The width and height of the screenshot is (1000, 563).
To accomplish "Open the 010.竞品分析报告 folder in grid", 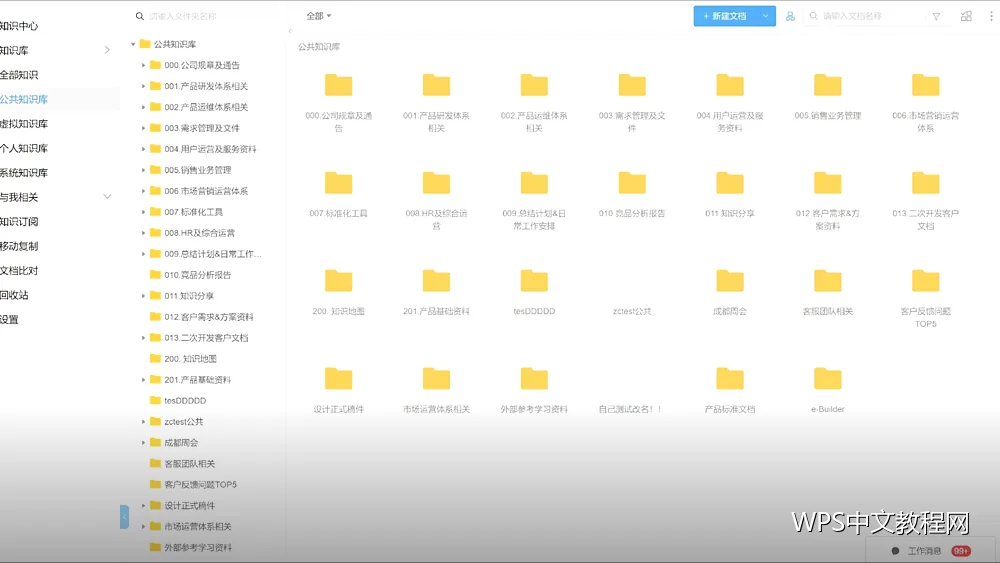I will [x=632, y=183].
